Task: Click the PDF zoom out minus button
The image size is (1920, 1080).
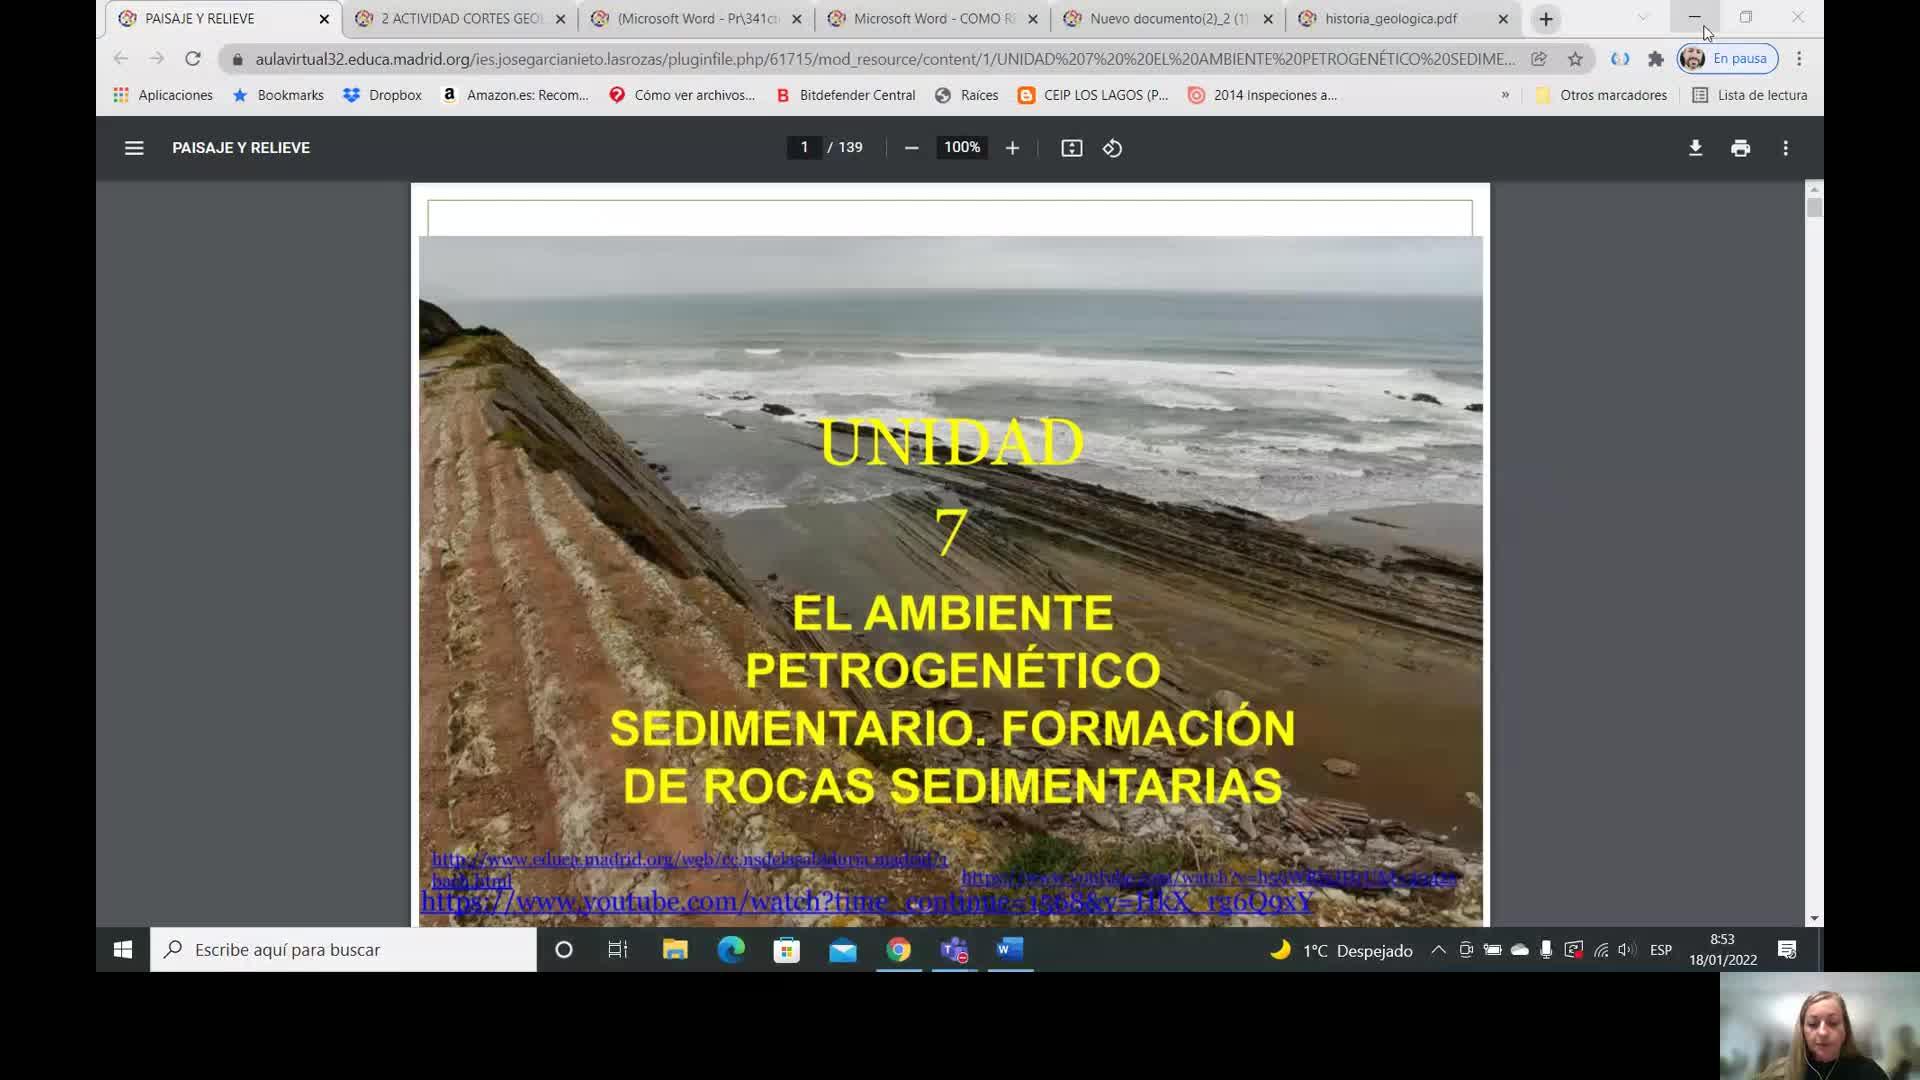Action: point(911,148)
